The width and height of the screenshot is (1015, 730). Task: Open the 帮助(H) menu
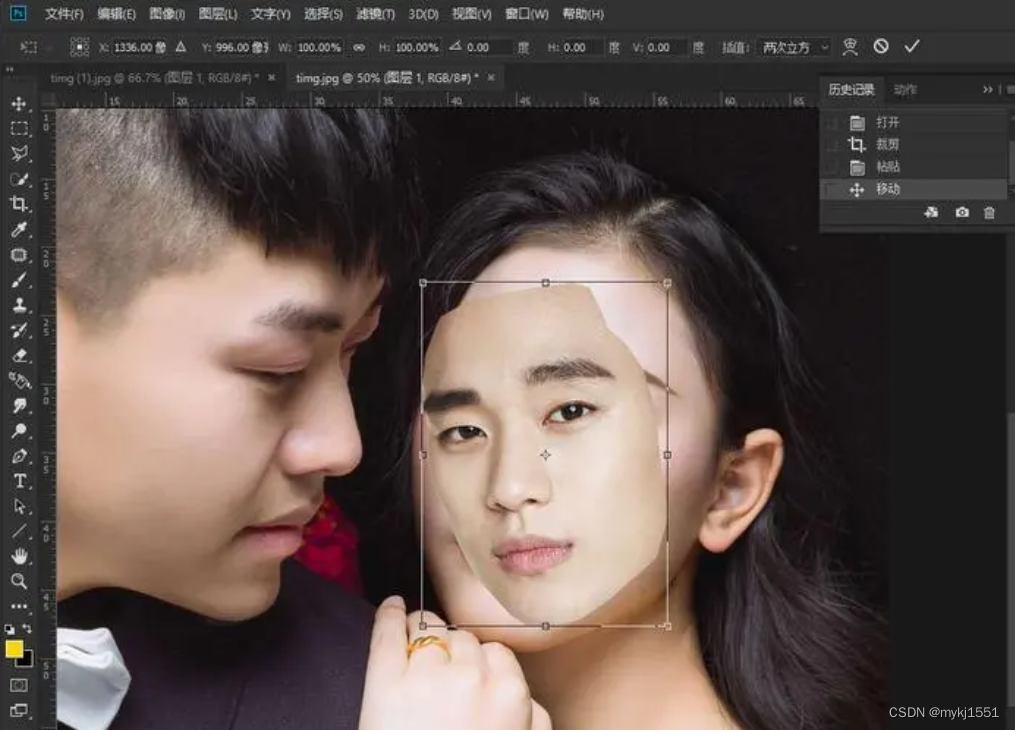point(583,14)
